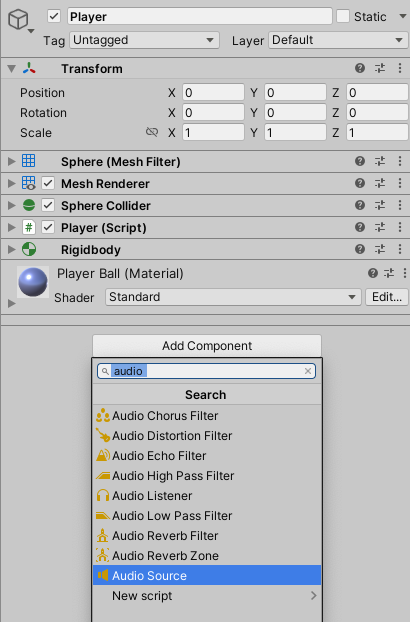Click the shader Edit... button

pyautogui.click(x=387, y=297)
